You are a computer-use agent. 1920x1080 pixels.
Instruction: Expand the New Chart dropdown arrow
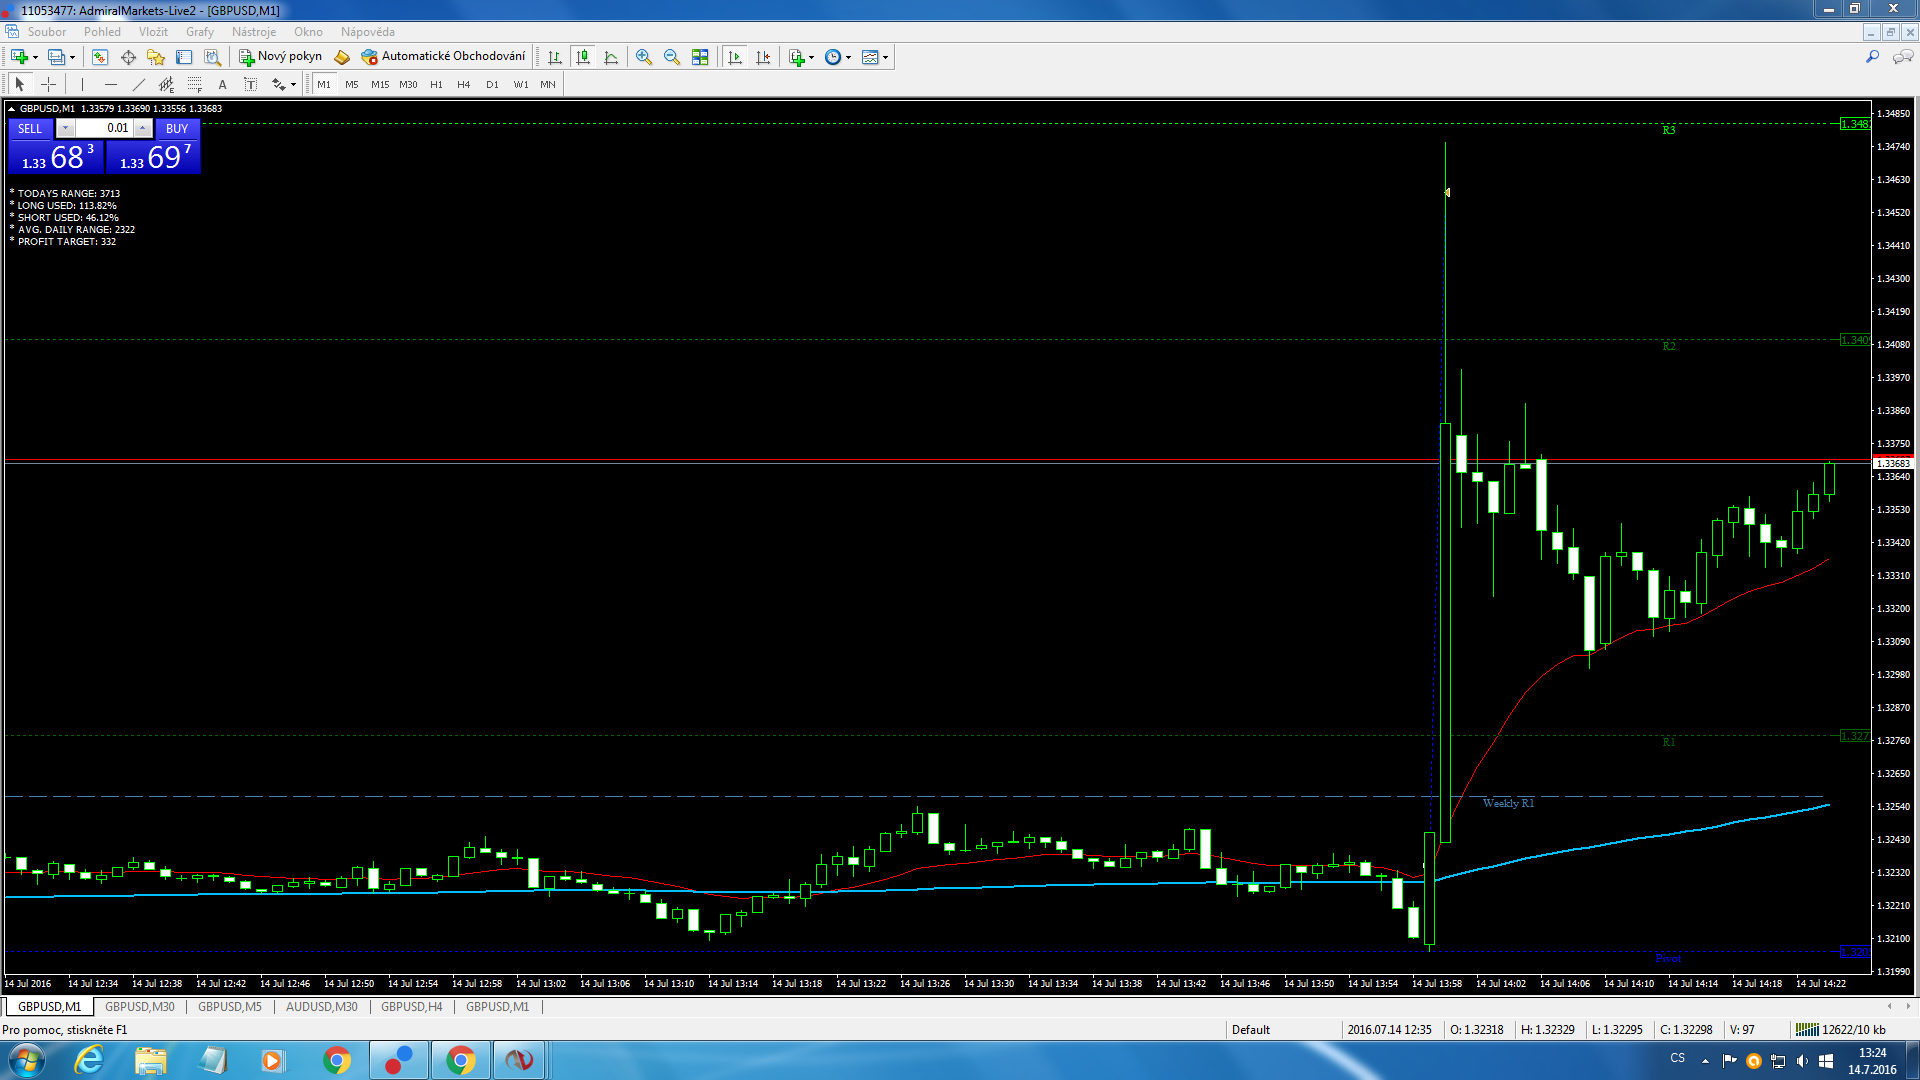35,58
